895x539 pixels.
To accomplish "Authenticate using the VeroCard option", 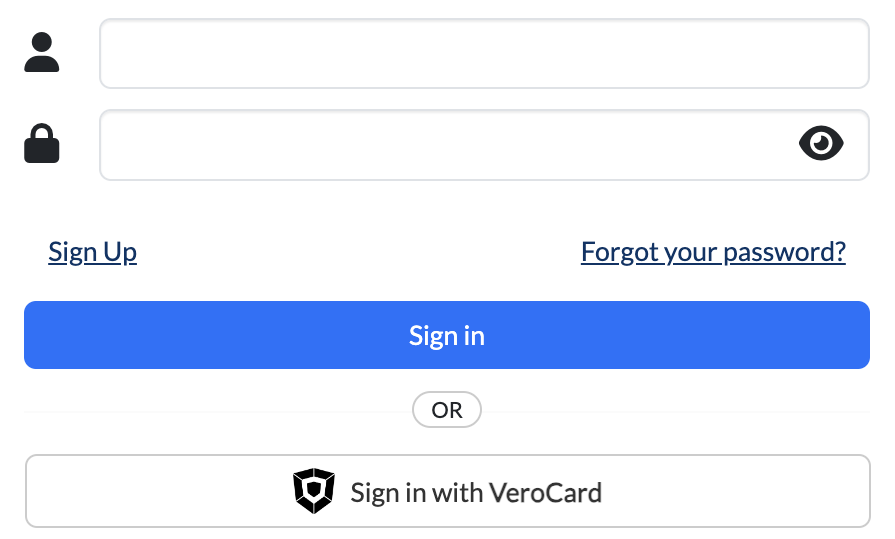I will 447,491.
